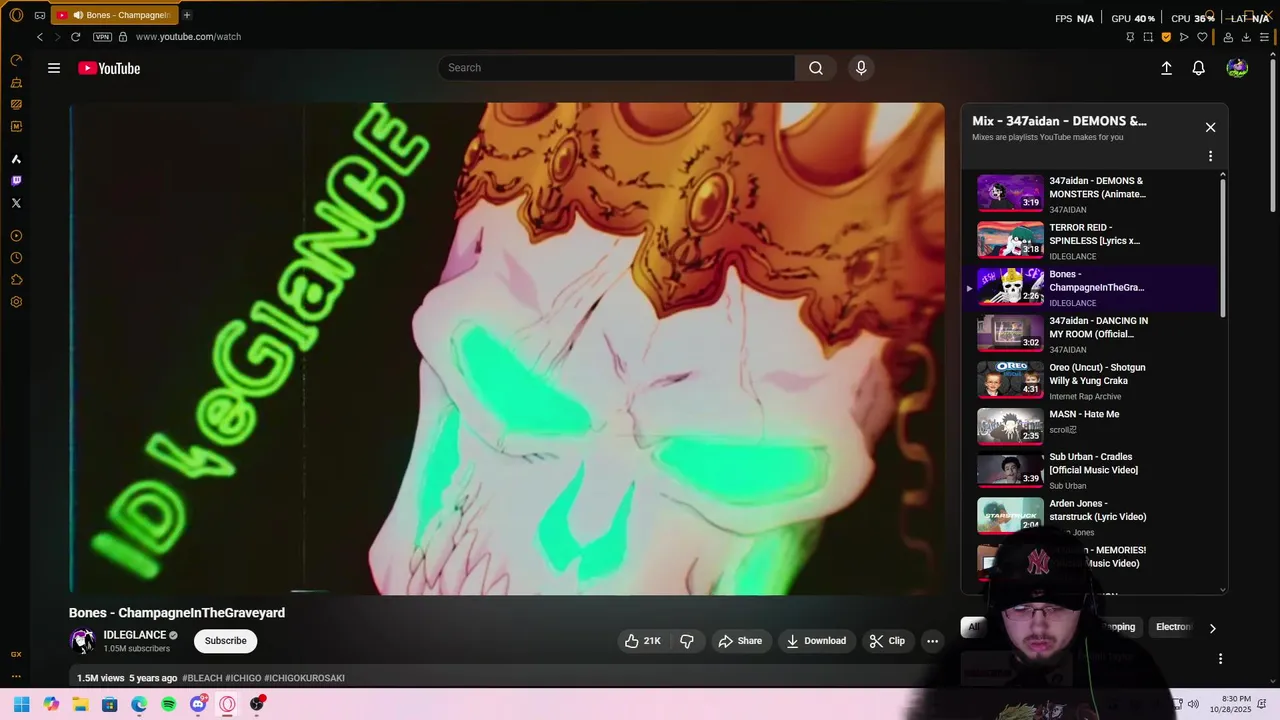Screen dimensions: 1280x720
Task: Open Discord from the taskbar
Action: tap(198, 704)
